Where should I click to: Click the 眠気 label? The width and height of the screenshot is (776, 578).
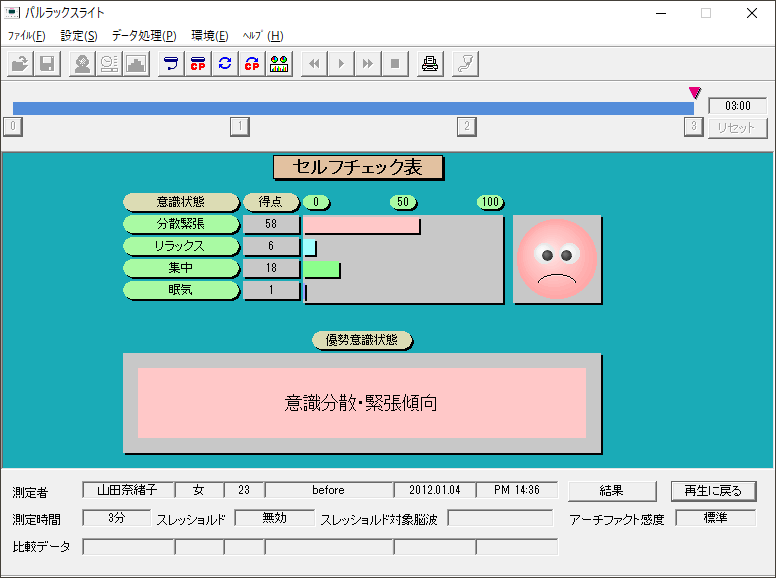(181, 290)
